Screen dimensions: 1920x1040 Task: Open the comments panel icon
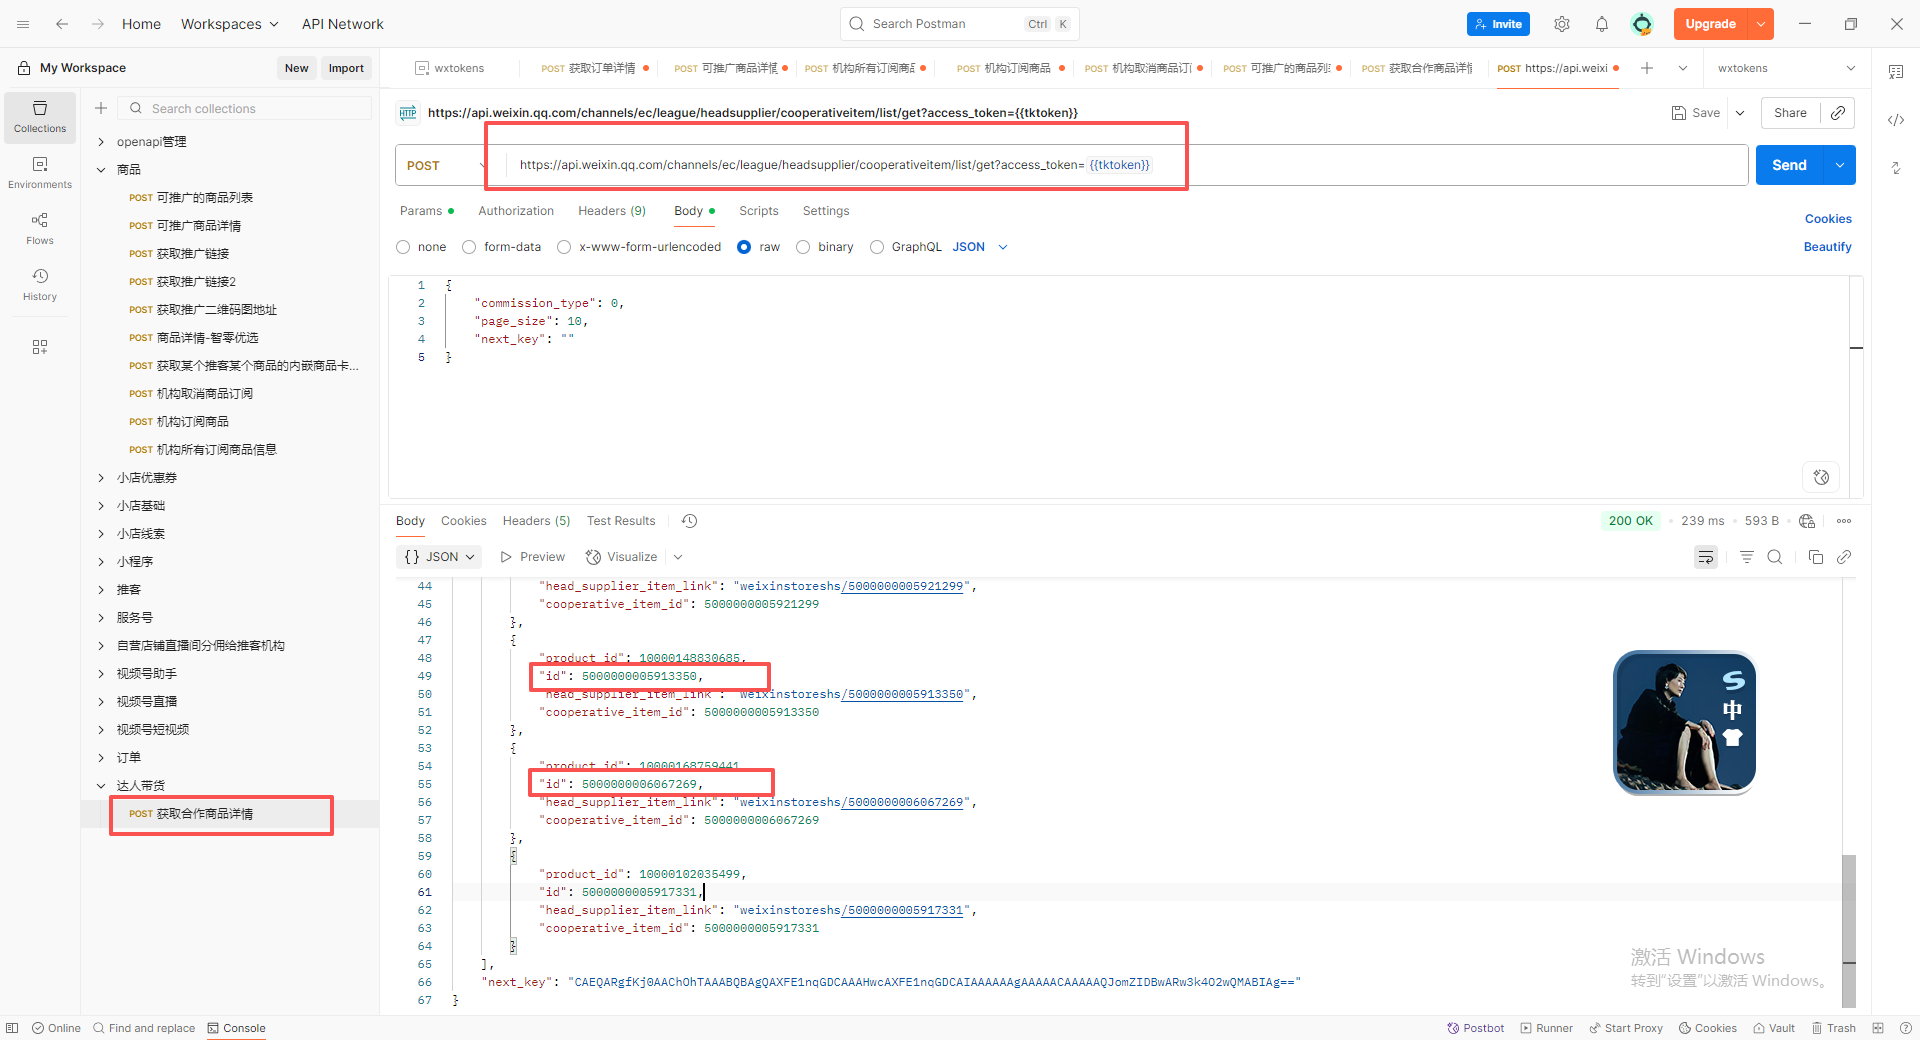[x=1896, y=72]
